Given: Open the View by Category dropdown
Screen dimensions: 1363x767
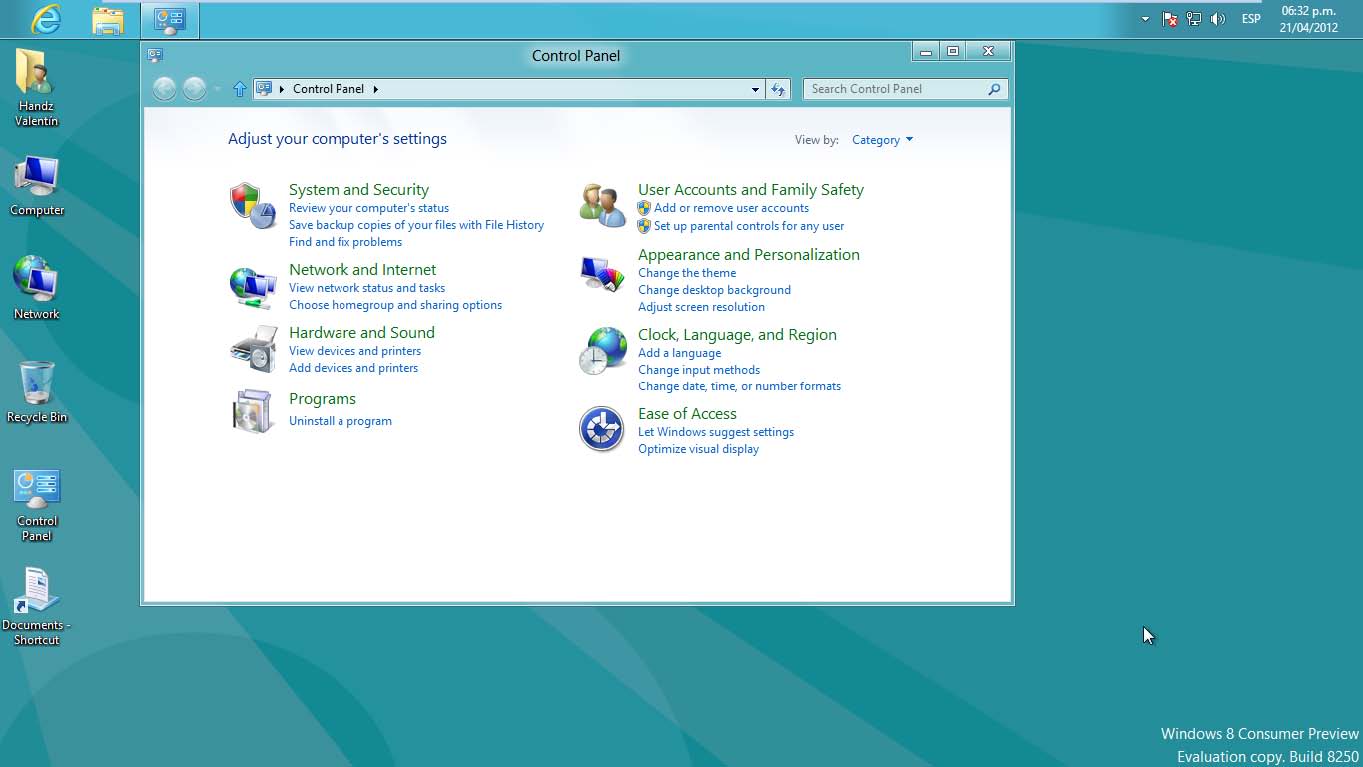Looking at the screenshot, I should (882, 140).
